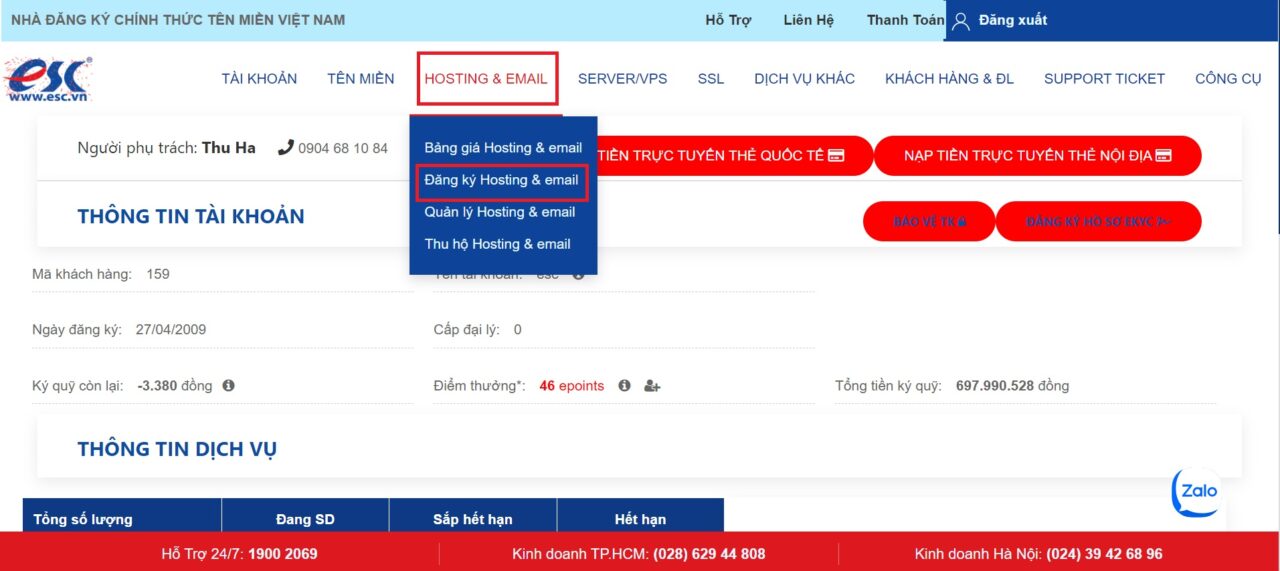The image size is (1280, 571).
Task: Open the KHÁCH HÀNG & ĐL menu
Action: [949, 79]
